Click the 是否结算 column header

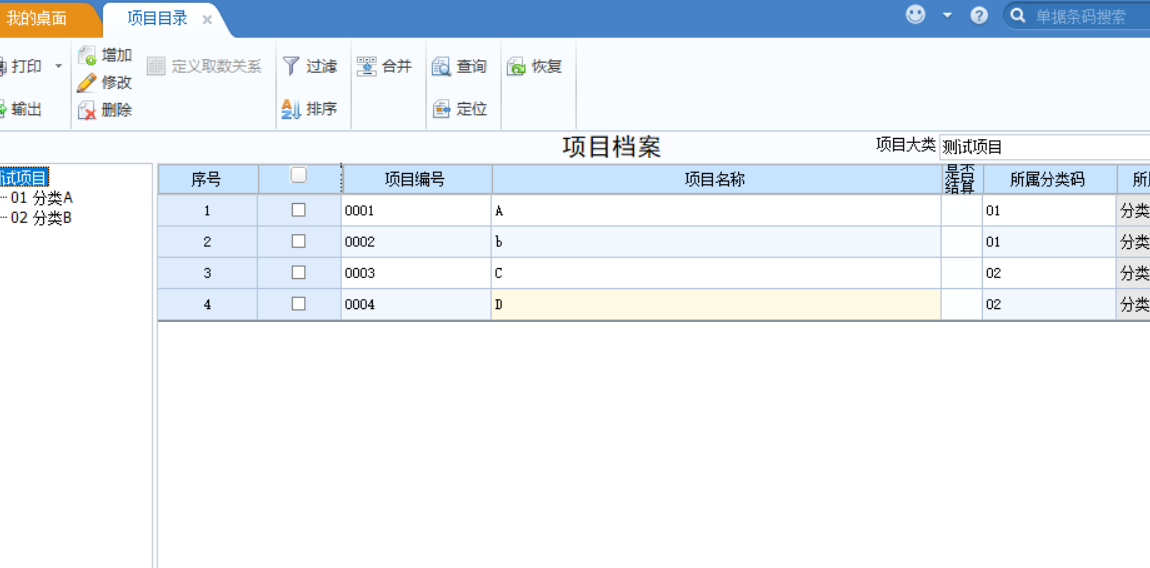pos(962,180)
